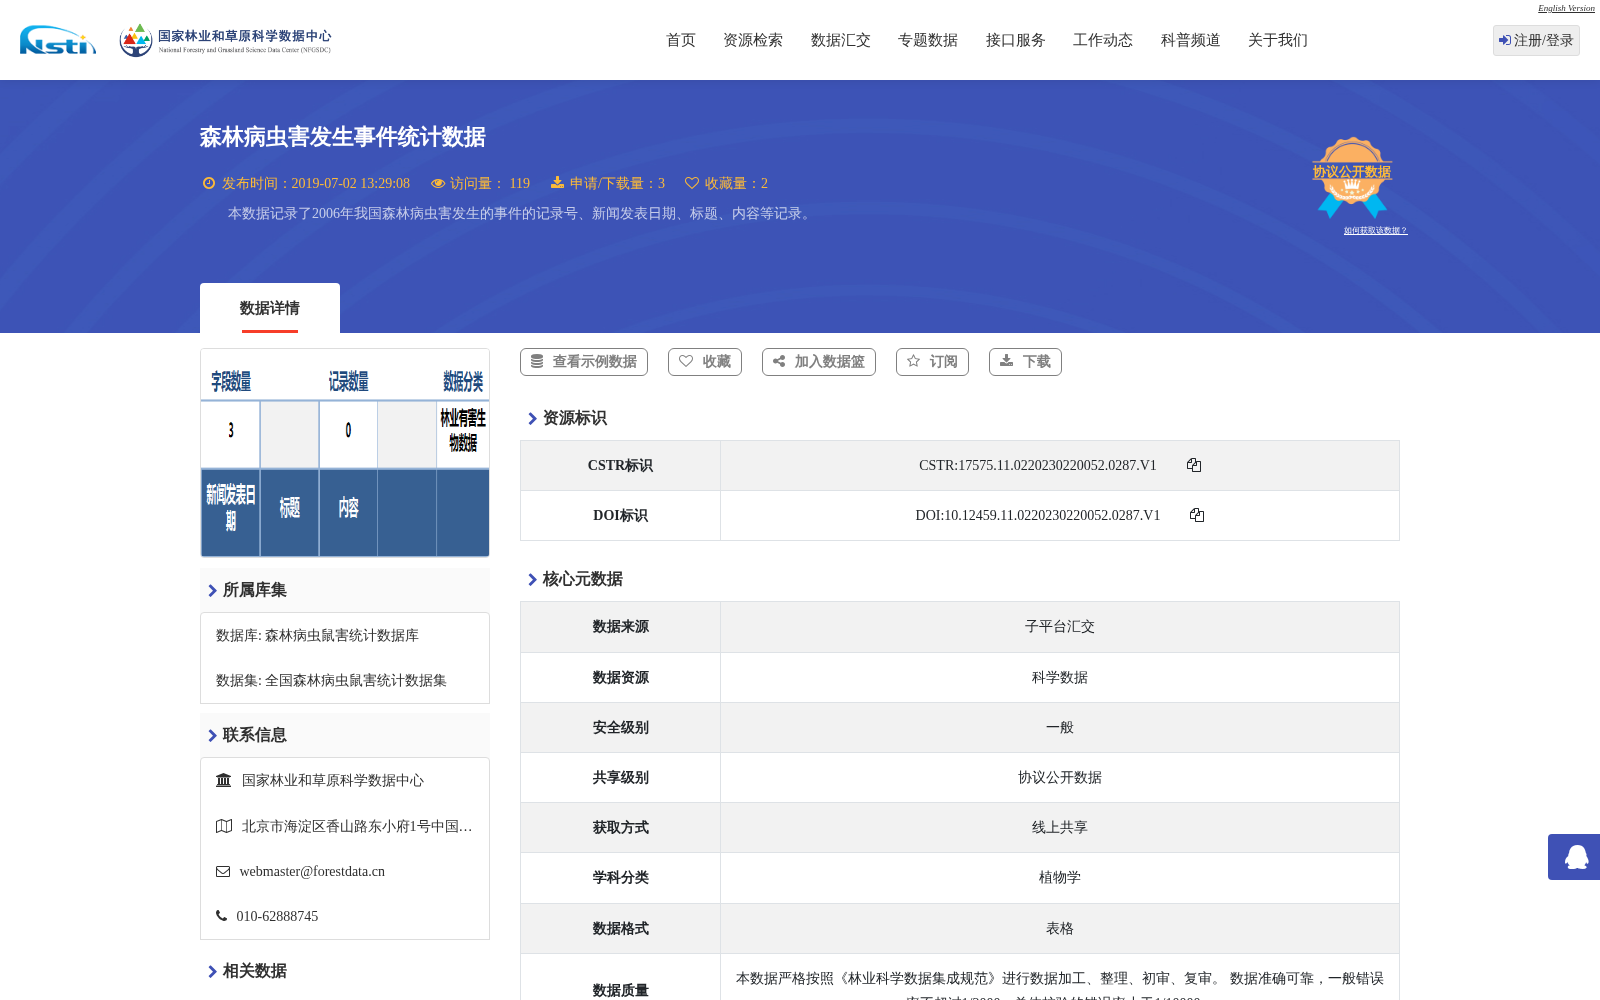Open 工作动态 in the navigation menu
This screenshot has height=1000, width=1600.
[1103, 40]
